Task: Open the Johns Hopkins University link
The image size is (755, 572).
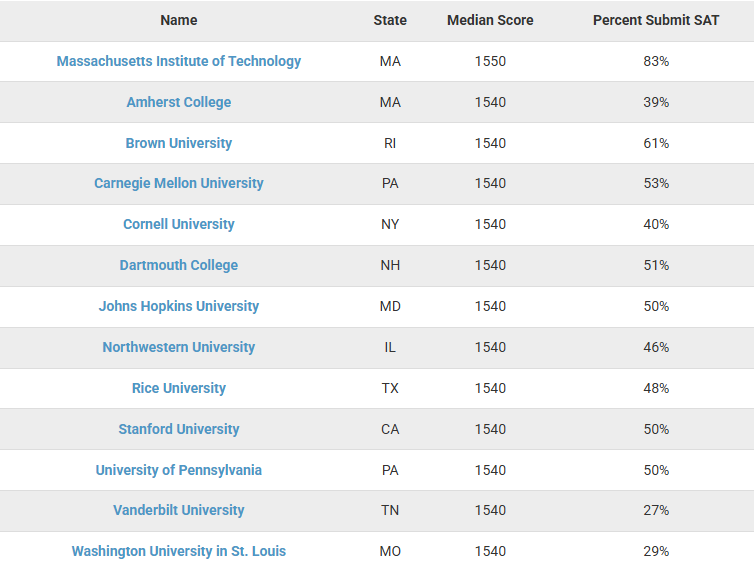Action: click(178, 306)
